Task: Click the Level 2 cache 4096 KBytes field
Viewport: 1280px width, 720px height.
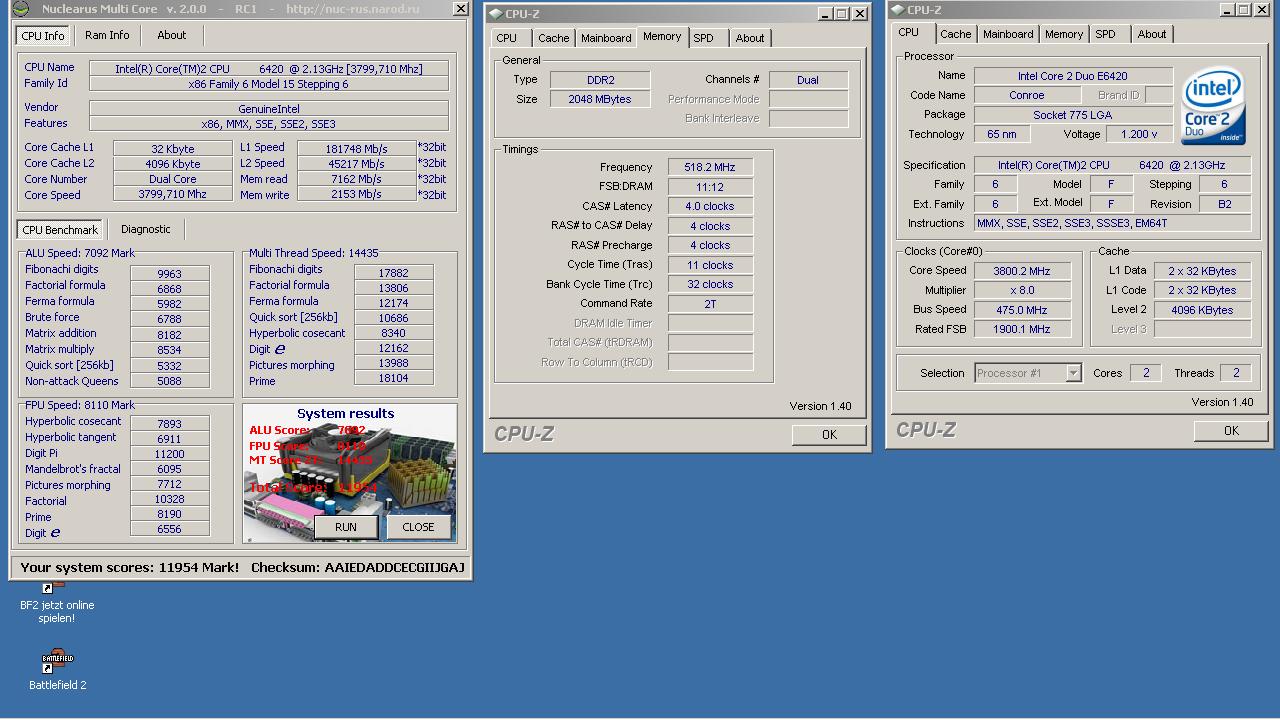Action: click(1202, 310)
